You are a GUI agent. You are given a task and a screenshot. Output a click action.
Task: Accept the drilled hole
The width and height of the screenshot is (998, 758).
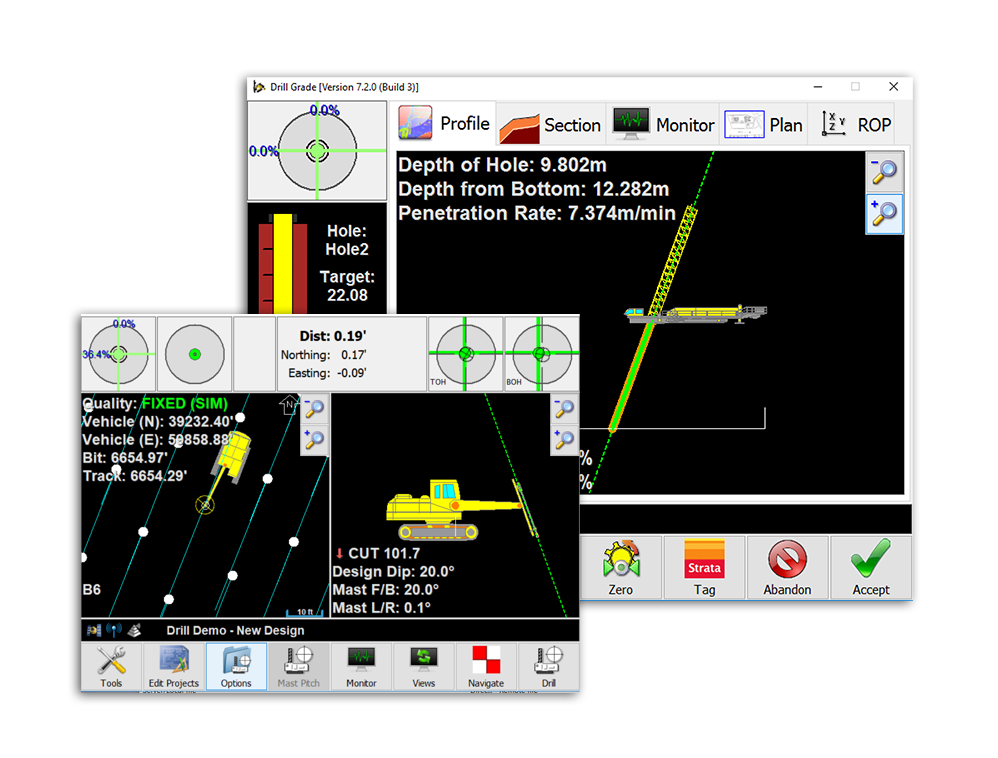[871, 568]
